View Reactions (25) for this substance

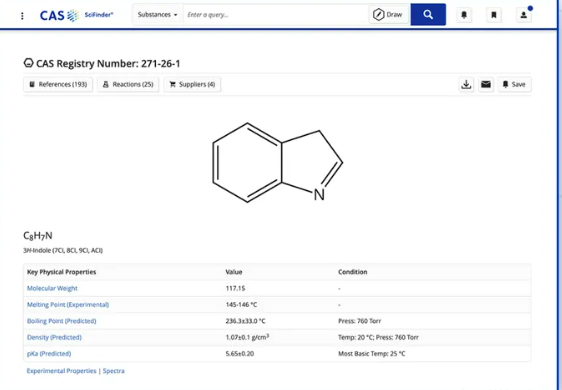(x=128, y=84)
